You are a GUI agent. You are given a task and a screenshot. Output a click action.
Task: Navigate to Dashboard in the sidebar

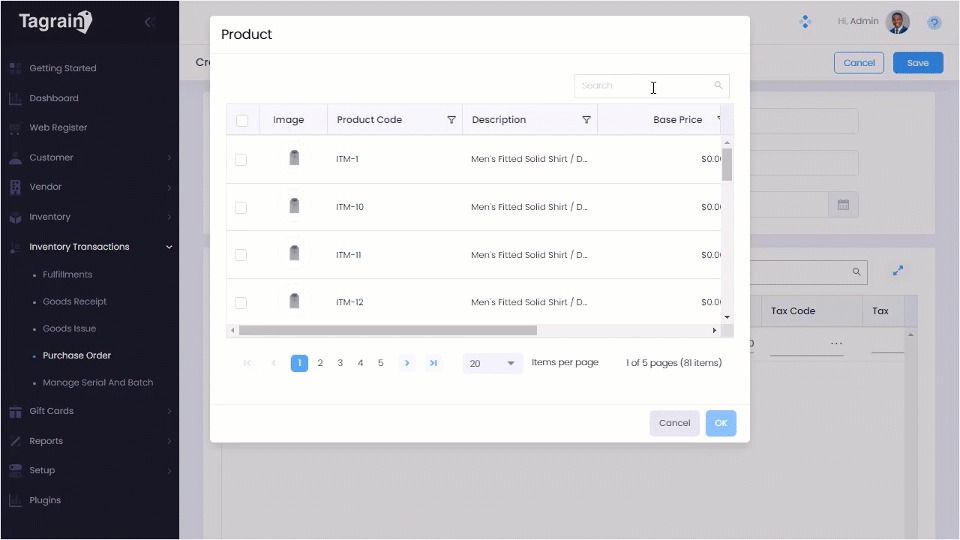53,98
